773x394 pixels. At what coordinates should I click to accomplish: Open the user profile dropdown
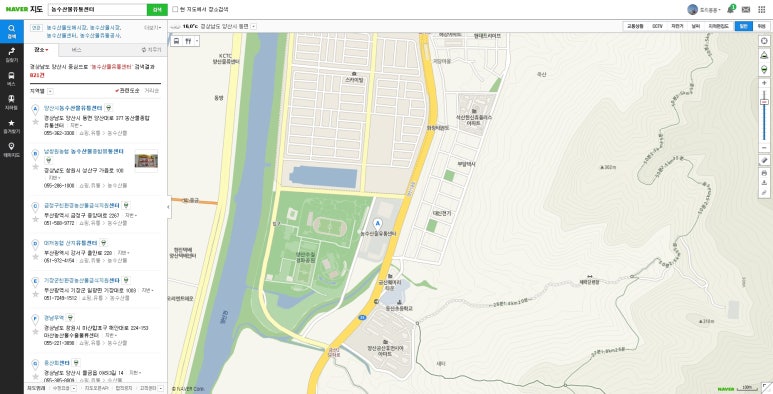tap(704, 9)
